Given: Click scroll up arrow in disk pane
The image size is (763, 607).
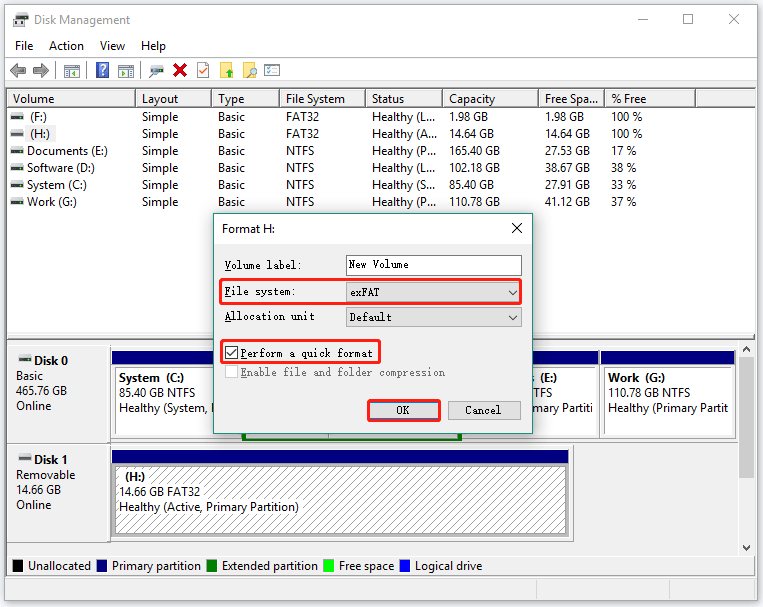Looking at the screenshot, I should click(746, 349).
